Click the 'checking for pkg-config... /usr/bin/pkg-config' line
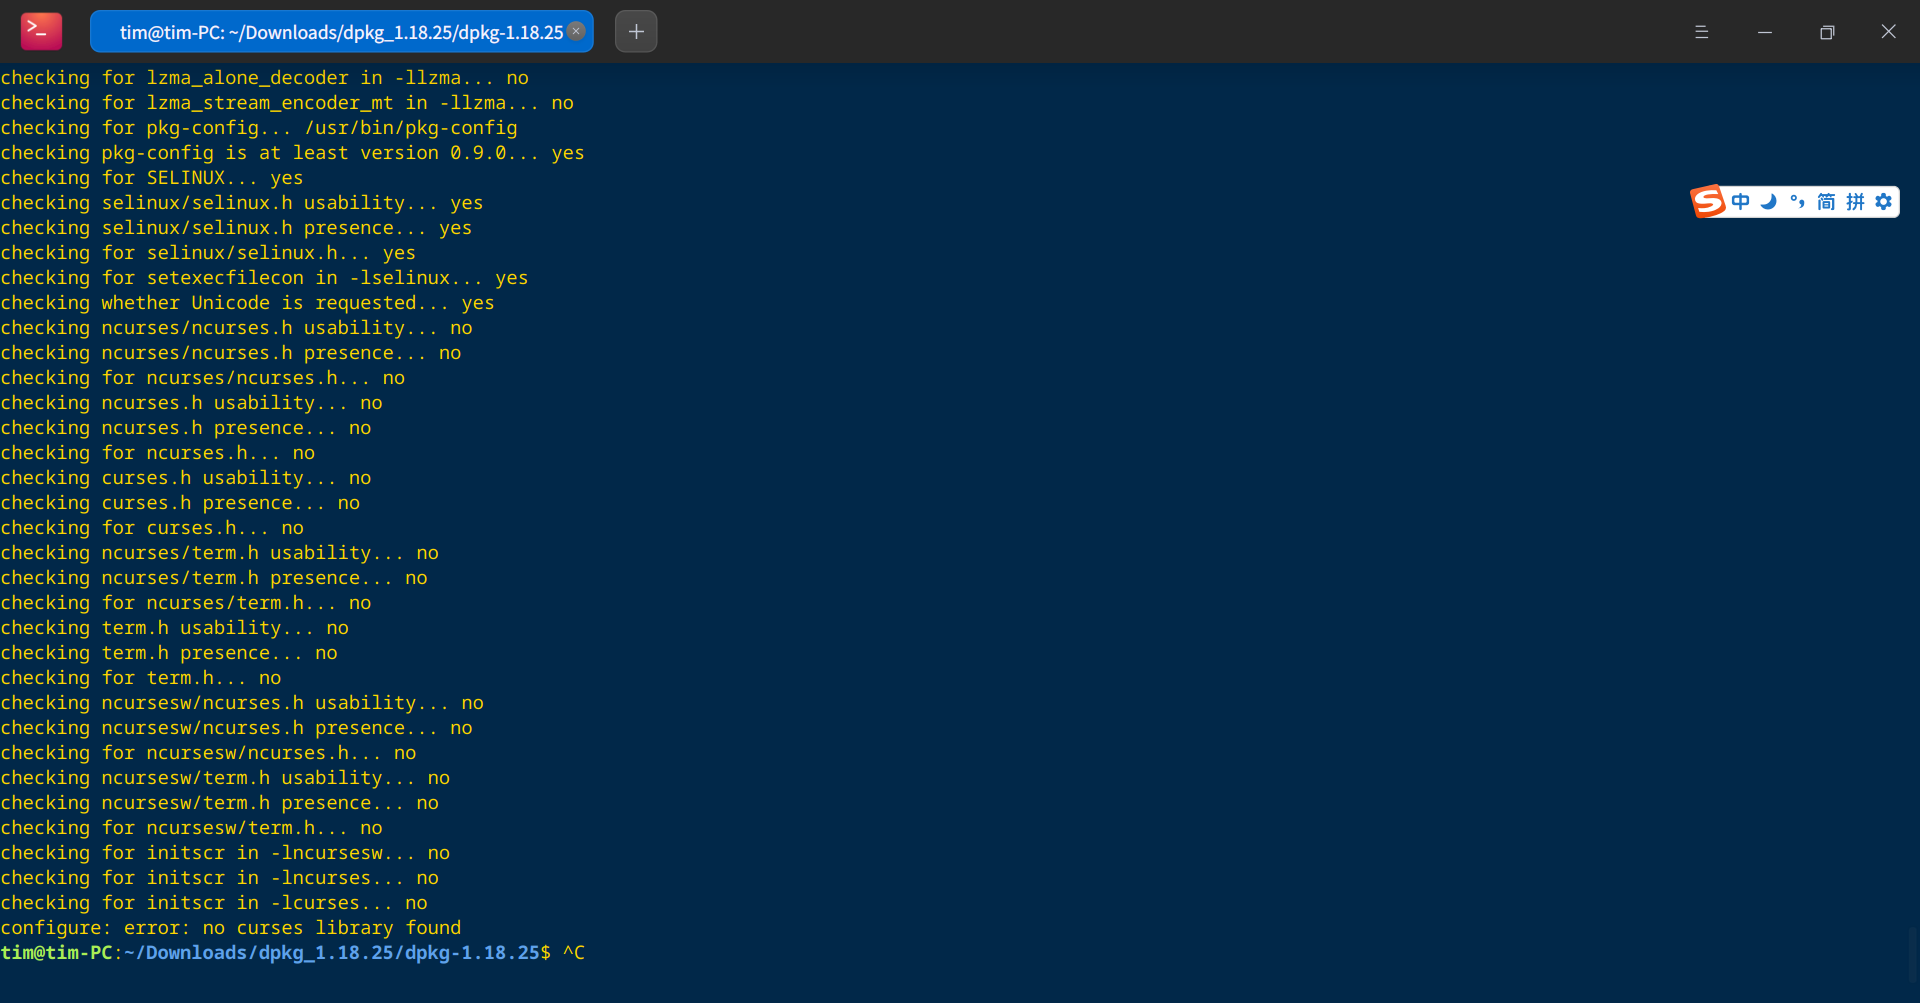This screenshot has height=1003, width=1920. pyautogui.click(x=259, y=128)
